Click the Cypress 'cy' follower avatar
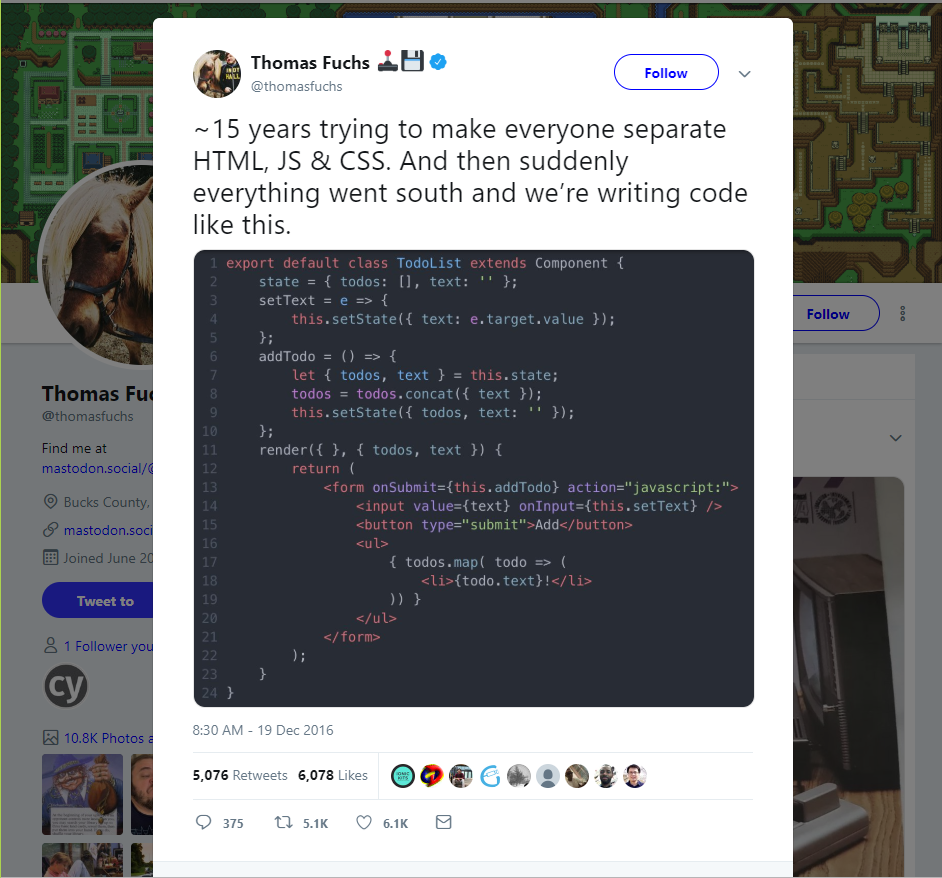Screen dimensions: 942x878 click(x=66, y=686)
